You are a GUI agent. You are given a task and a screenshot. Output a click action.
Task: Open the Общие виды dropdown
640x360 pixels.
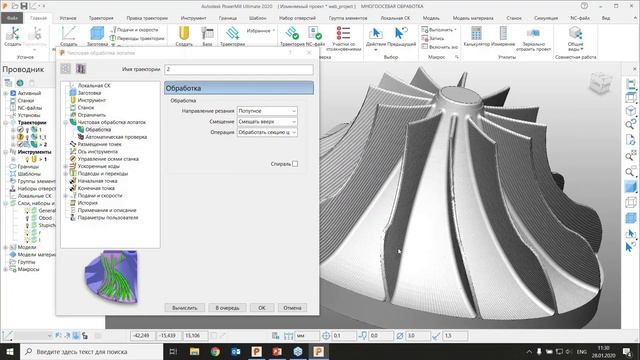point(576,38)
